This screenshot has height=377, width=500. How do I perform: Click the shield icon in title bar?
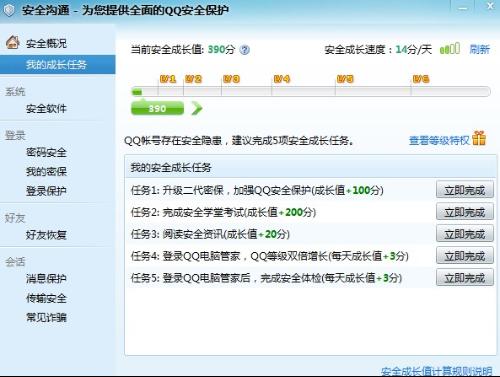point(9,10)
